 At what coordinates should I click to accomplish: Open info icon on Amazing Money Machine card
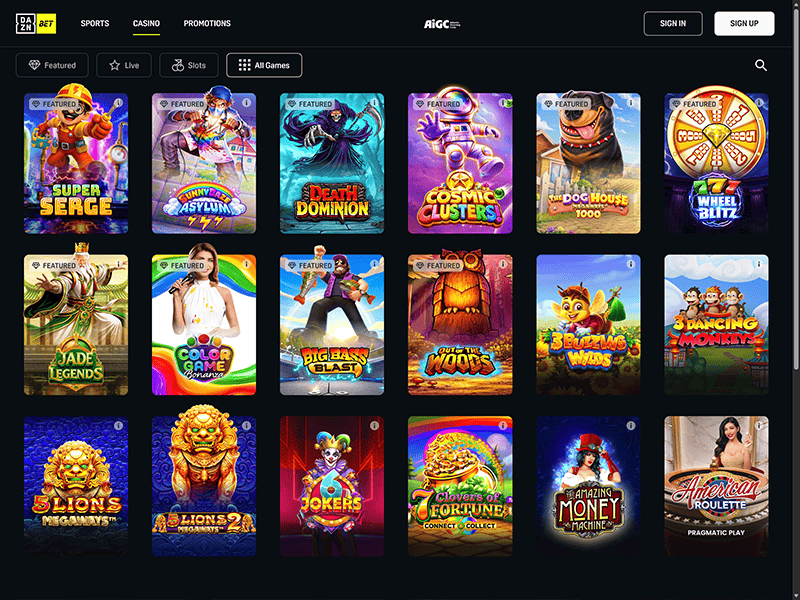pos(631,426)
